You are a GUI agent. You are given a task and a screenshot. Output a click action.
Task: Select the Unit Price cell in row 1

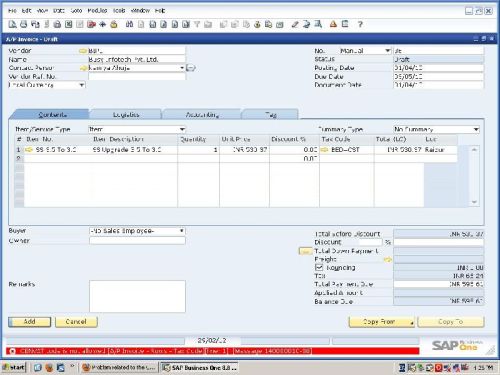[244, 150]
